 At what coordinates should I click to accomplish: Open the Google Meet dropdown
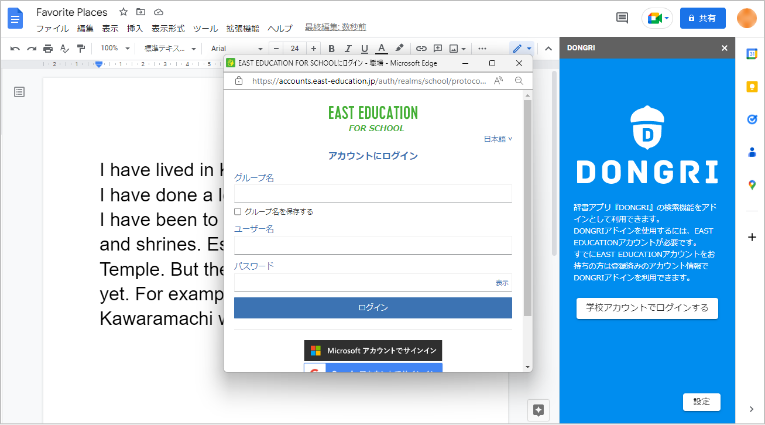click(657, 19)
